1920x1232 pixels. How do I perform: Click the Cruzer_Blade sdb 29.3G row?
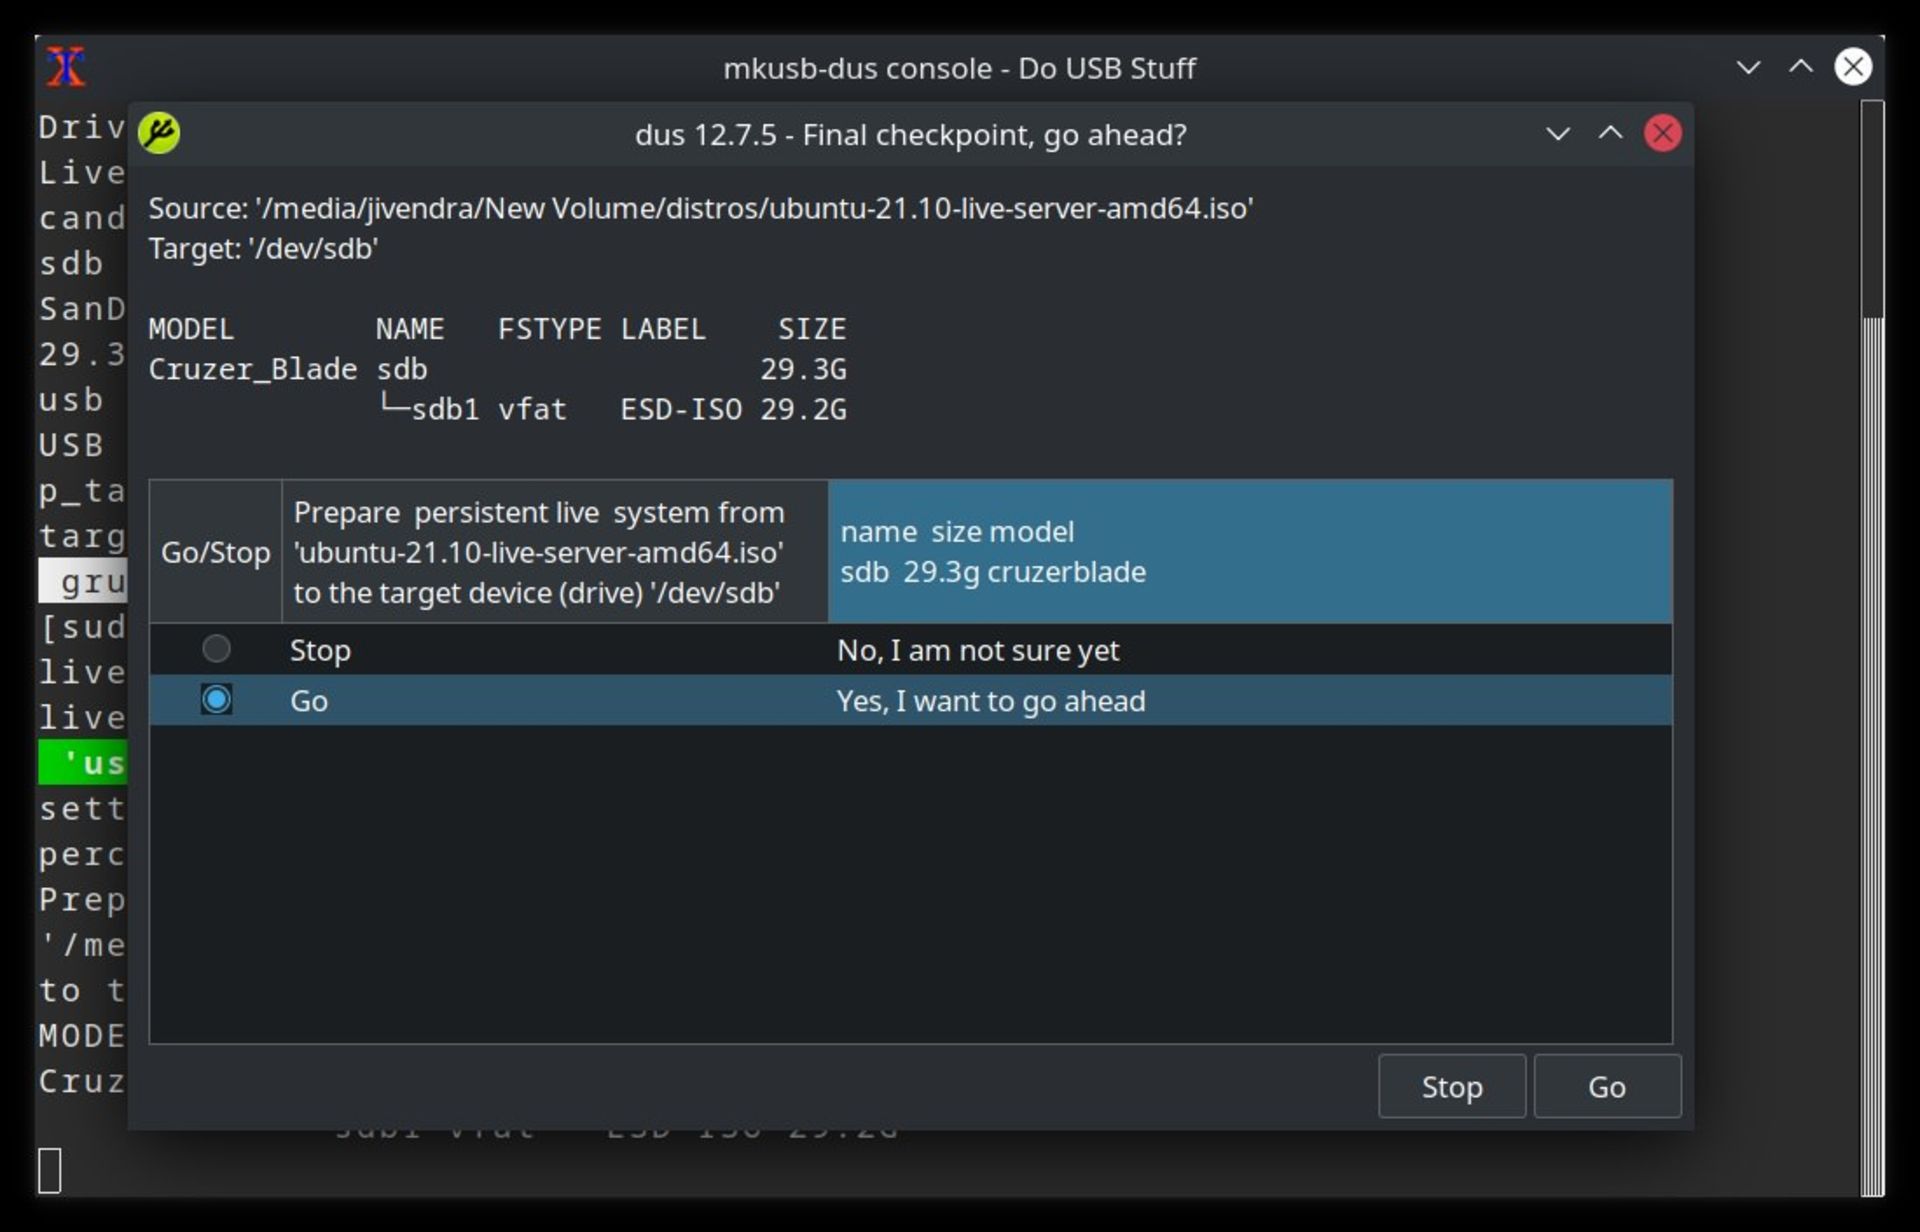click(x=497, y=369)
